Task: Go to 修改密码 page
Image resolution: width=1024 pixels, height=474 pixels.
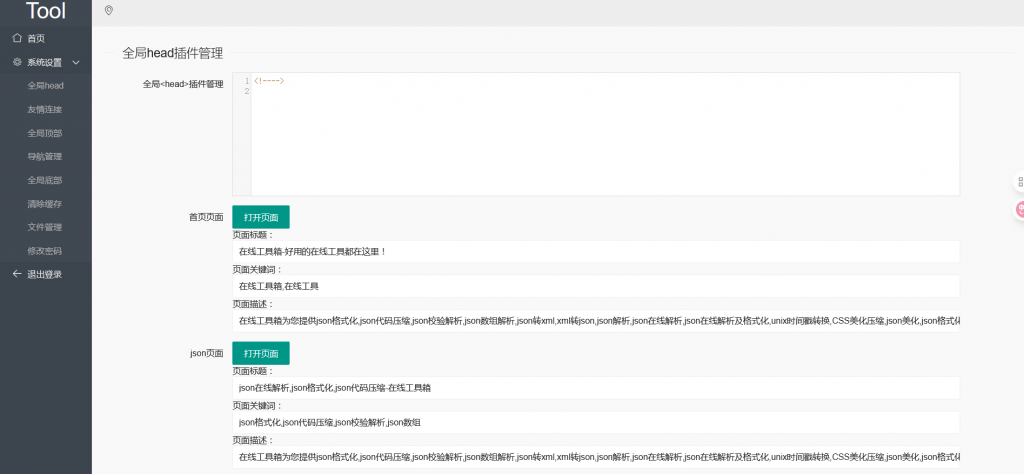Action: [x=45, y=251]
